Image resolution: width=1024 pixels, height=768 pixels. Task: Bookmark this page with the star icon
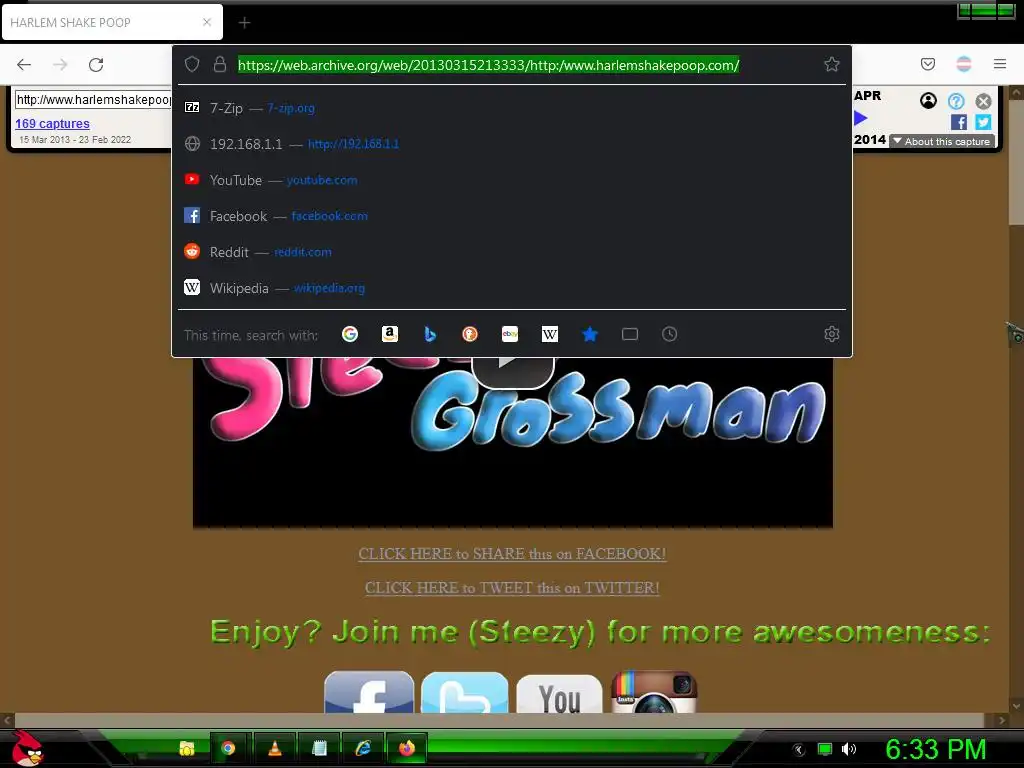[x=831, y=64]
